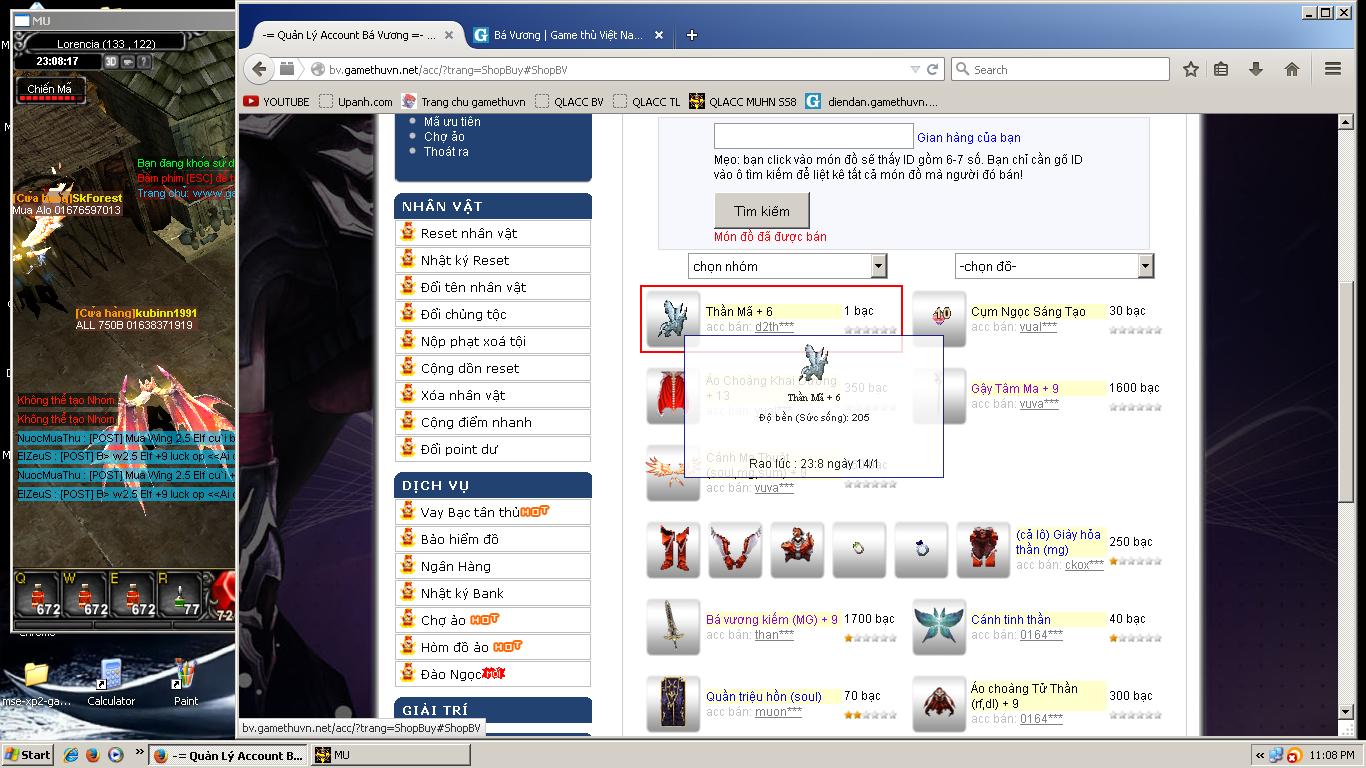Click the Windows Start button
The width and height of the screenshot is (1366, 768).
pos(28,755)
